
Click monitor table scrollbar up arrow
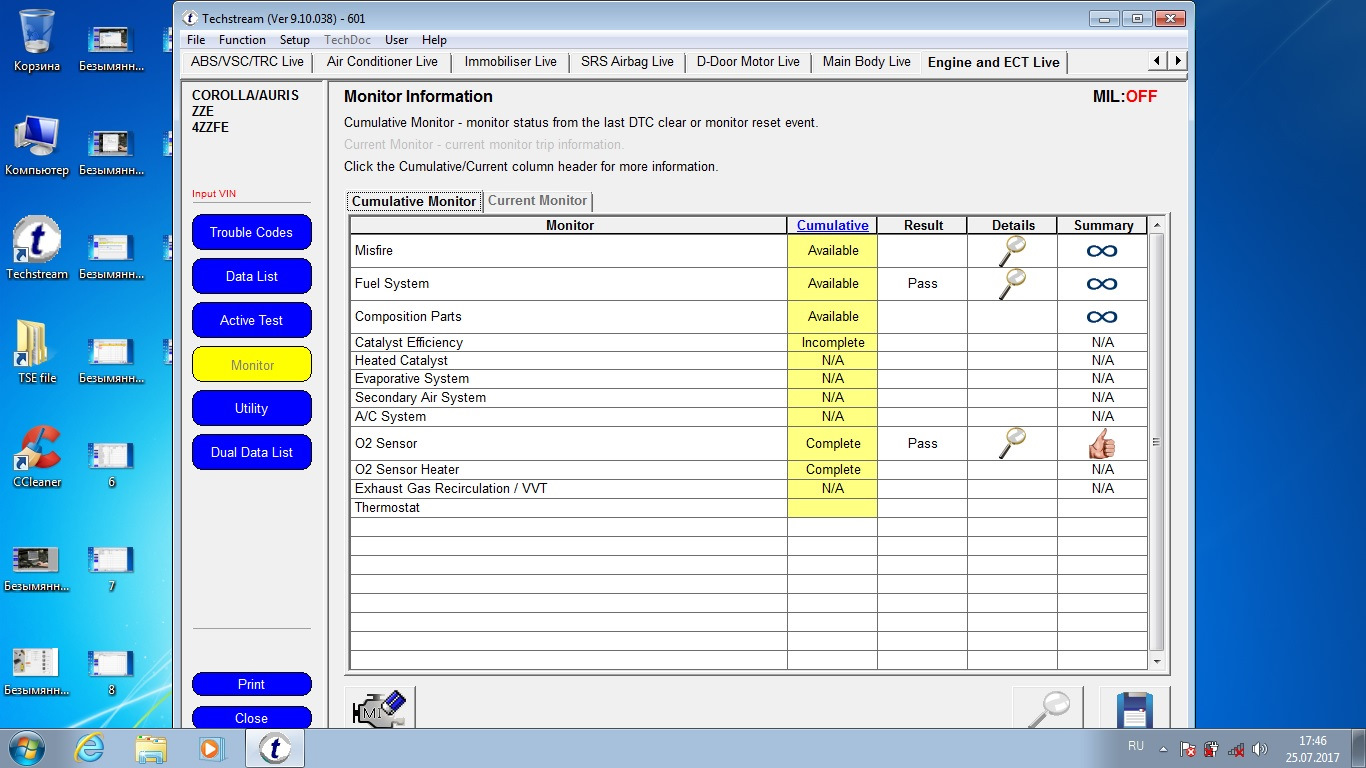click(x=1157, y=224)
